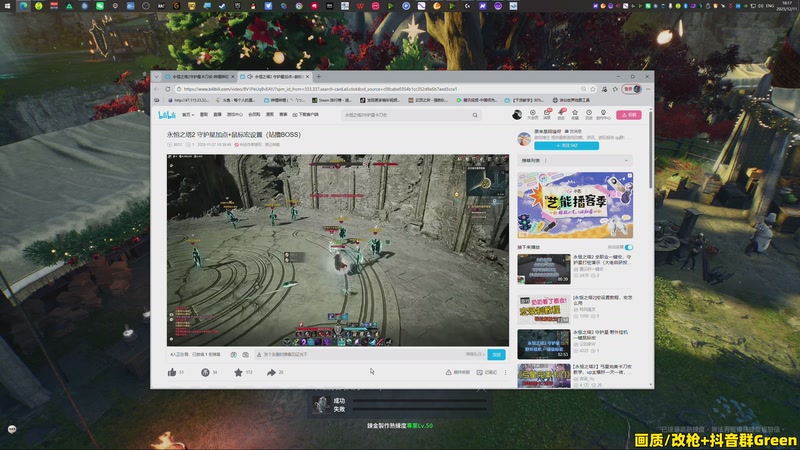This screenshot has width=800, height=450.
Task: Click the search magnifier in Bilibili search box
Action: (475, 115)
